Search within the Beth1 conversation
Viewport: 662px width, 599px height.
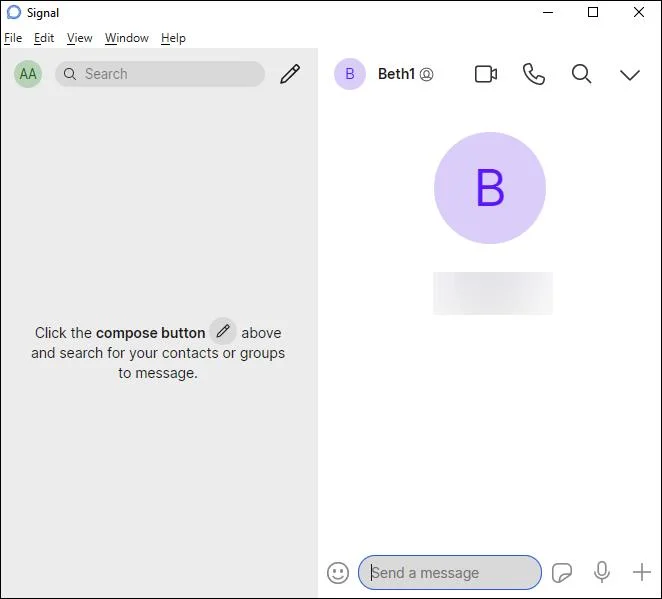[x=581, y=74]
